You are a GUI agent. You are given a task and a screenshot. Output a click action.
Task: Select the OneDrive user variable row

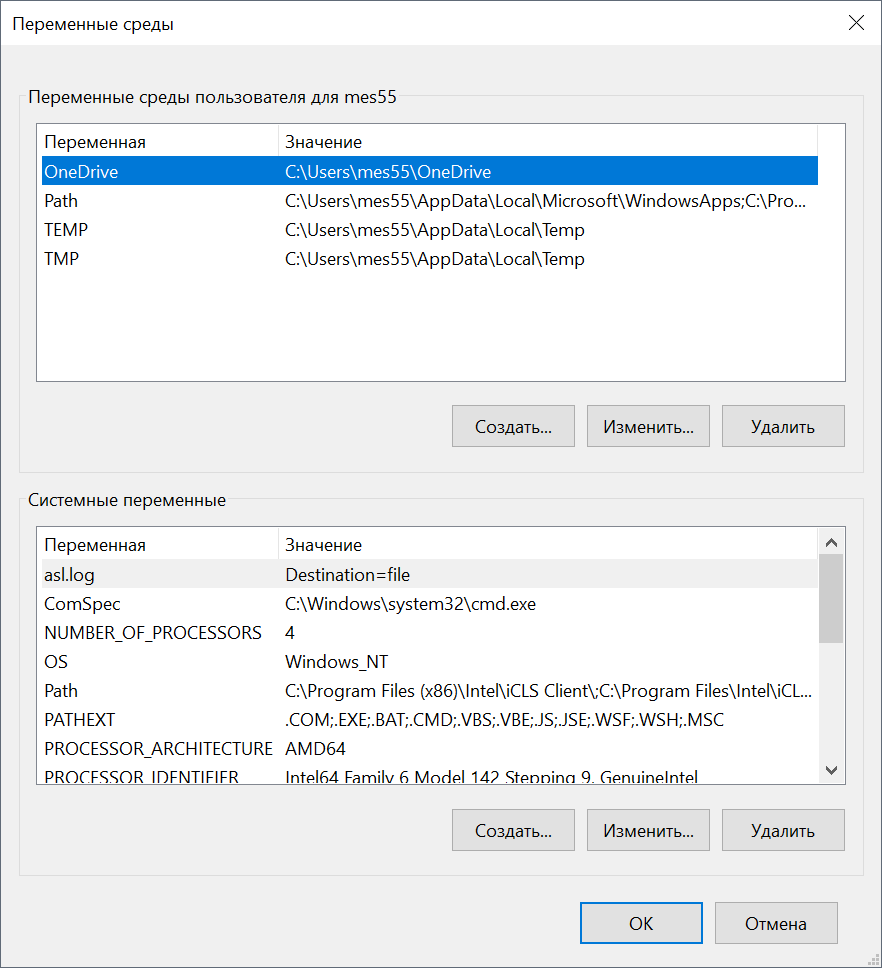coord(81,172)
